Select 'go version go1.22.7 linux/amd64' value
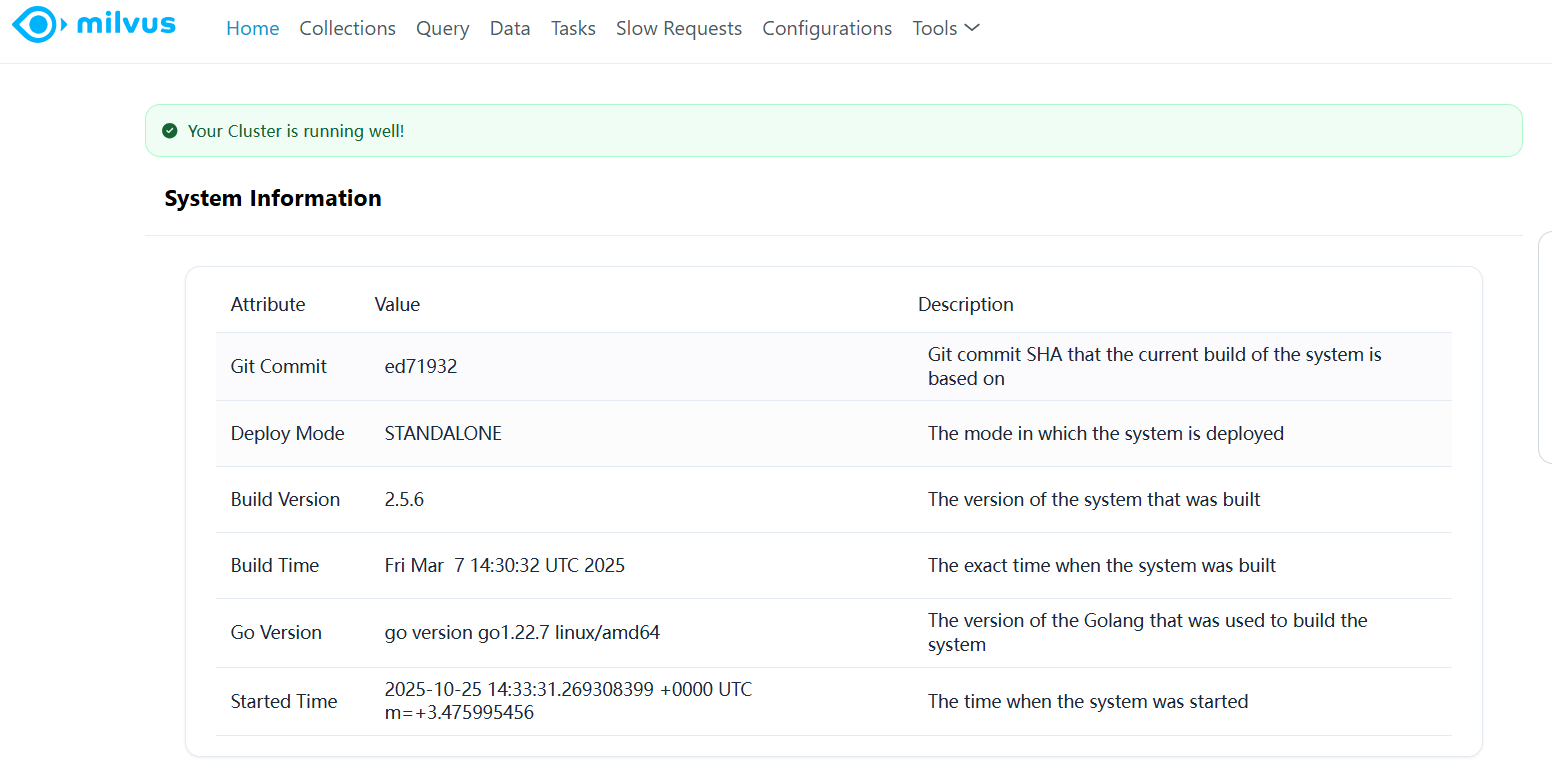Image resolution: width=1552 pixels, height=763 pixels. click(x=522, y=632)
